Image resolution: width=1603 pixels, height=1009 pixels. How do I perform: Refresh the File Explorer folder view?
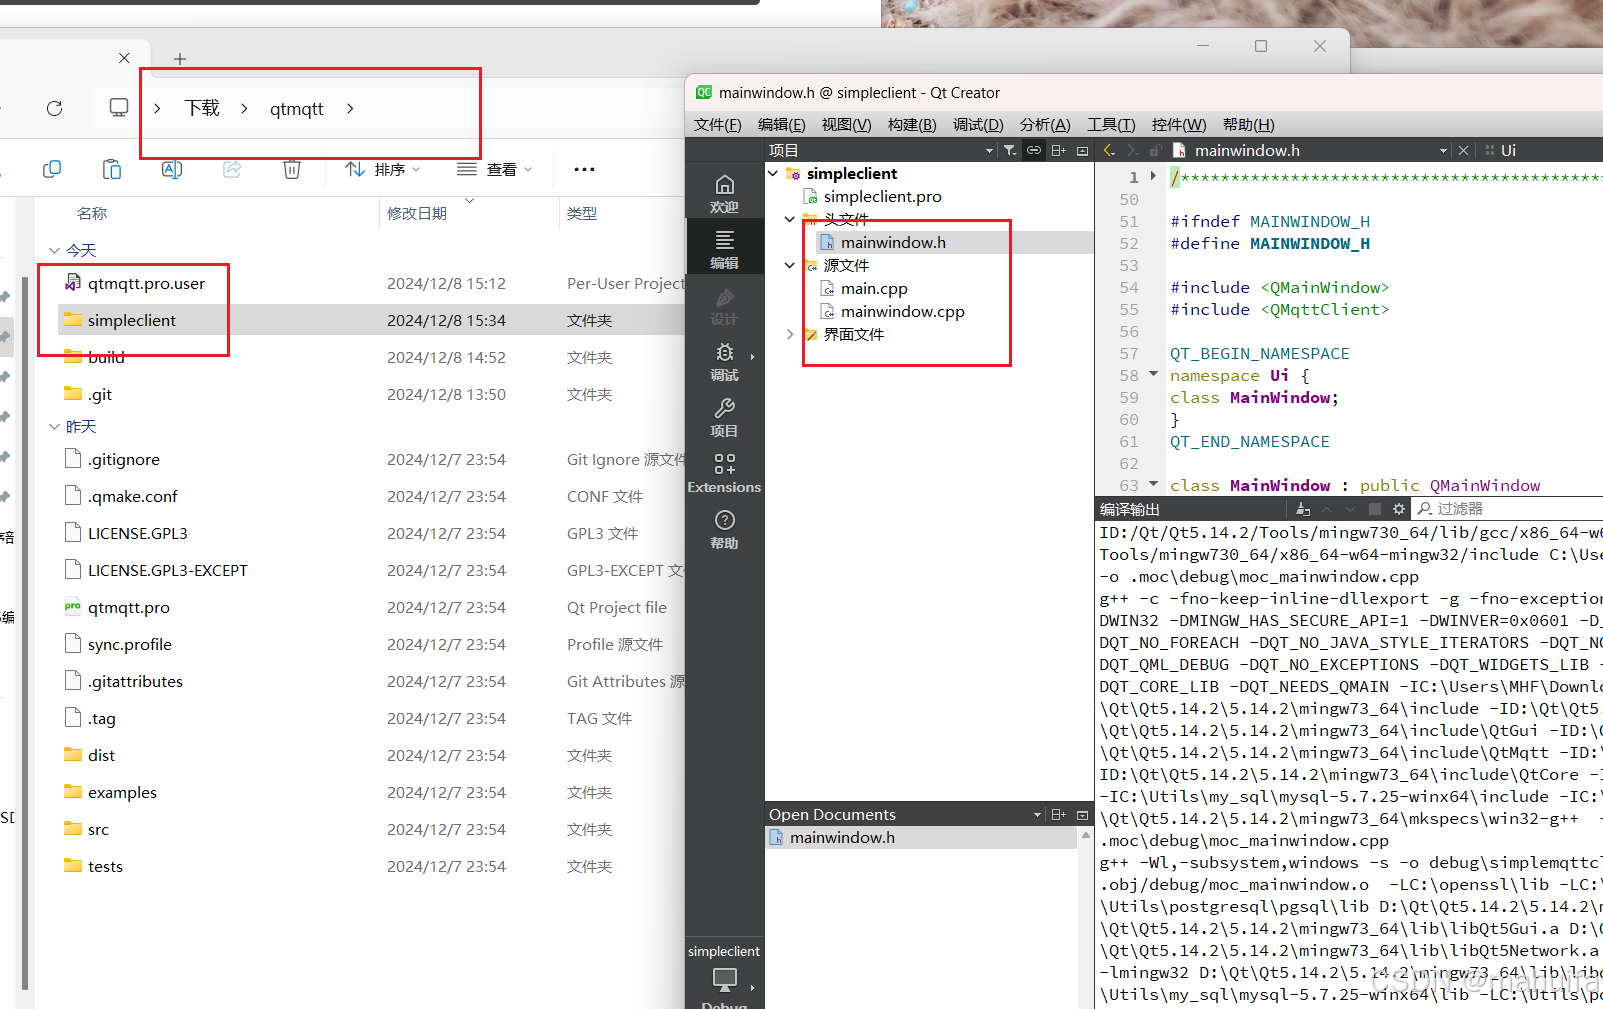tap(55, 108)
